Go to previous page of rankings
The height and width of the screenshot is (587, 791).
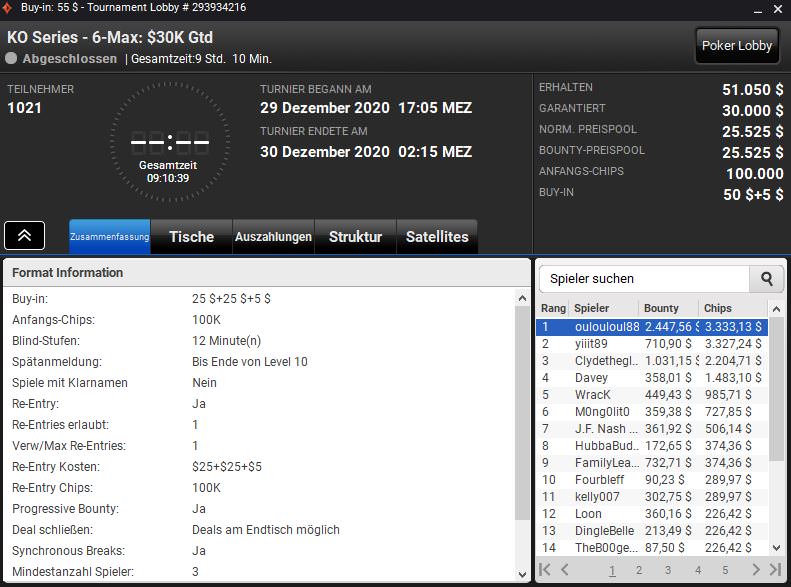tap(565, 570)
